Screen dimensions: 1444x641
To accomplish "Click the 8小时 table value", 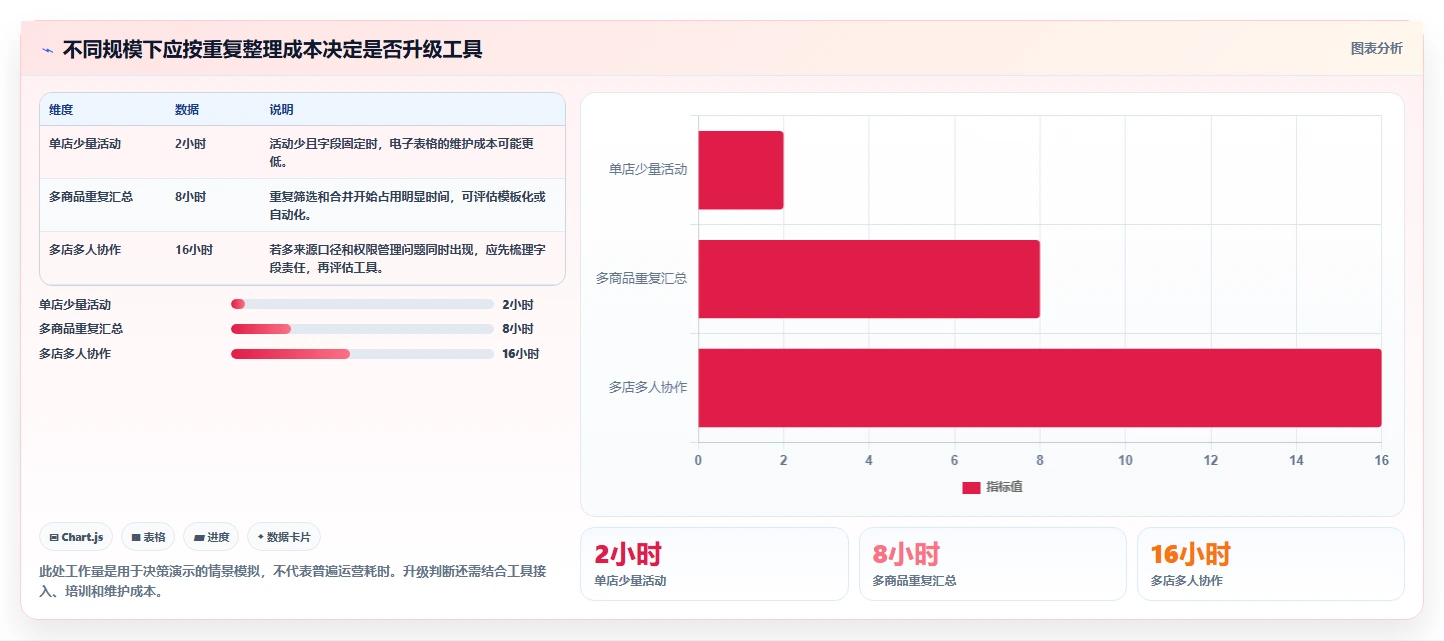I will 190,197.
